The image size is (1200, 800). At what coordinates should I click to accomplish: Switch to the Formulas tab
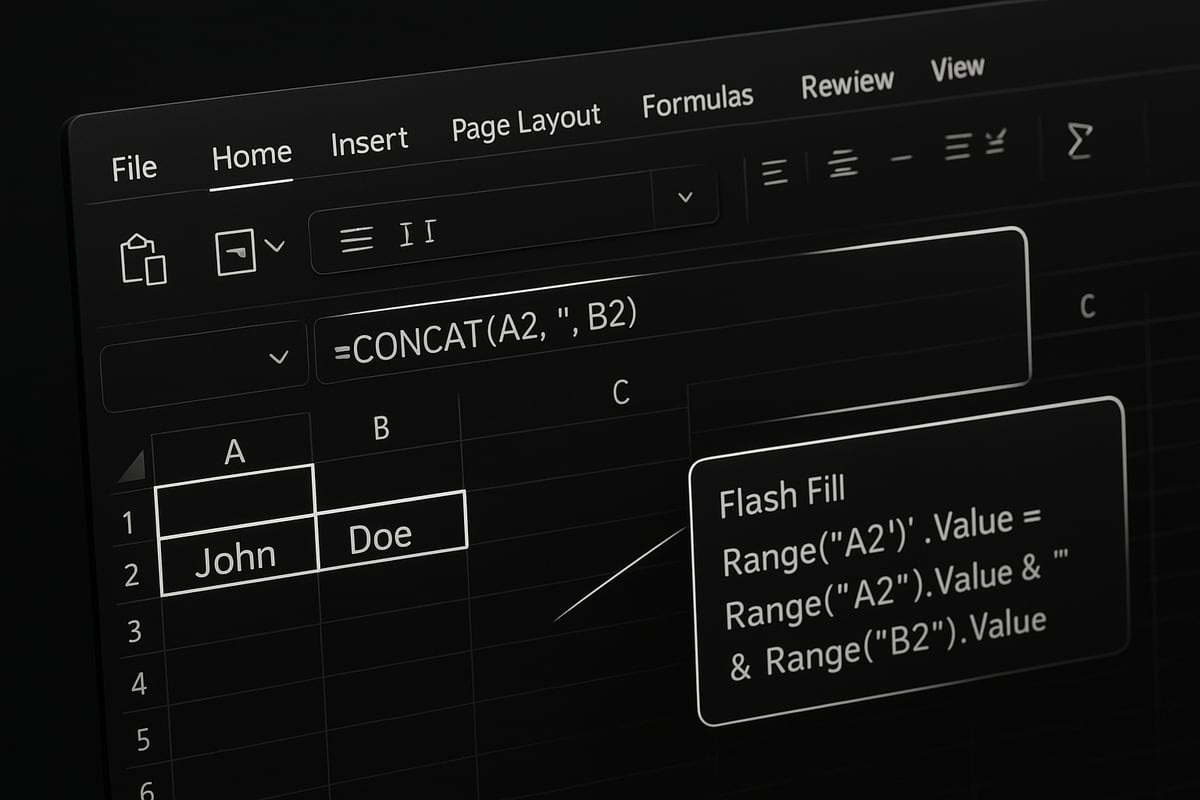(x=698, y=97)
